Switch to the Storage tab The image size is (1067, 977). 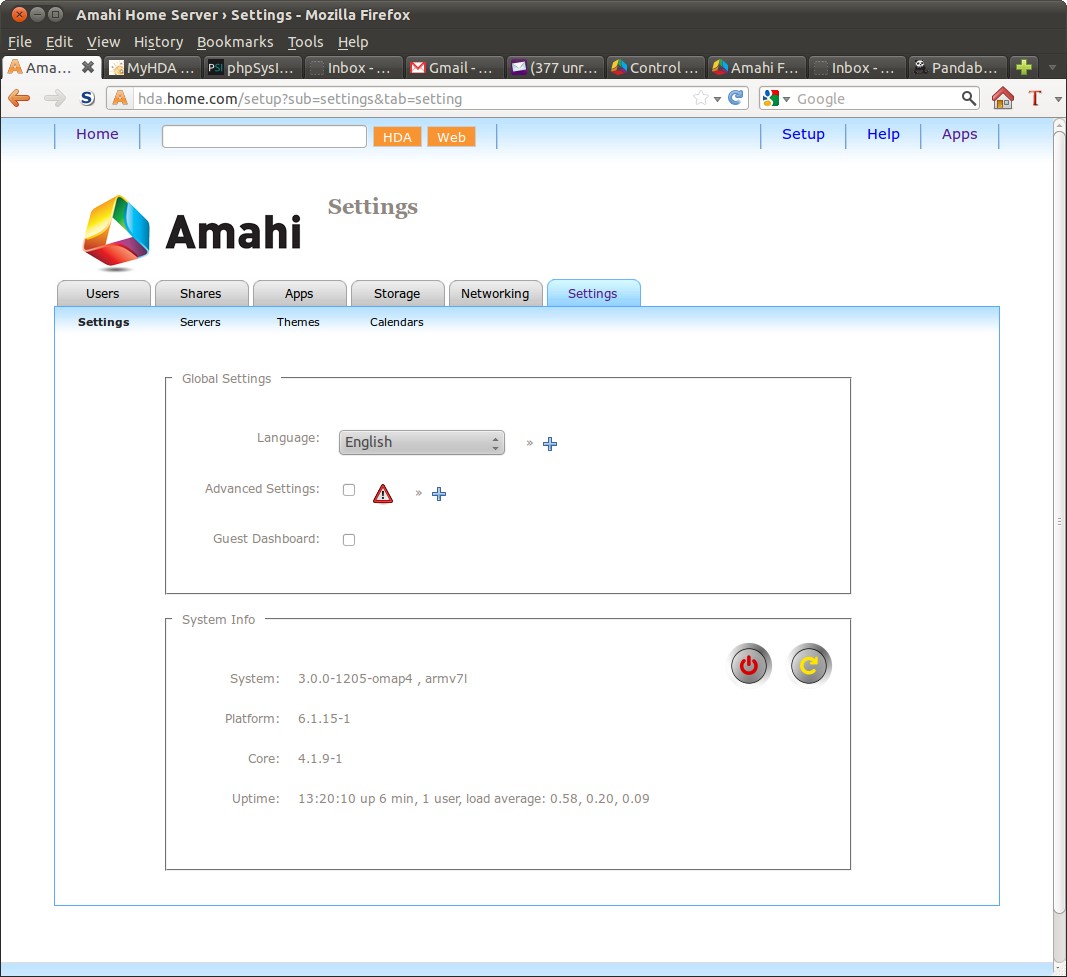coord(397,293)
